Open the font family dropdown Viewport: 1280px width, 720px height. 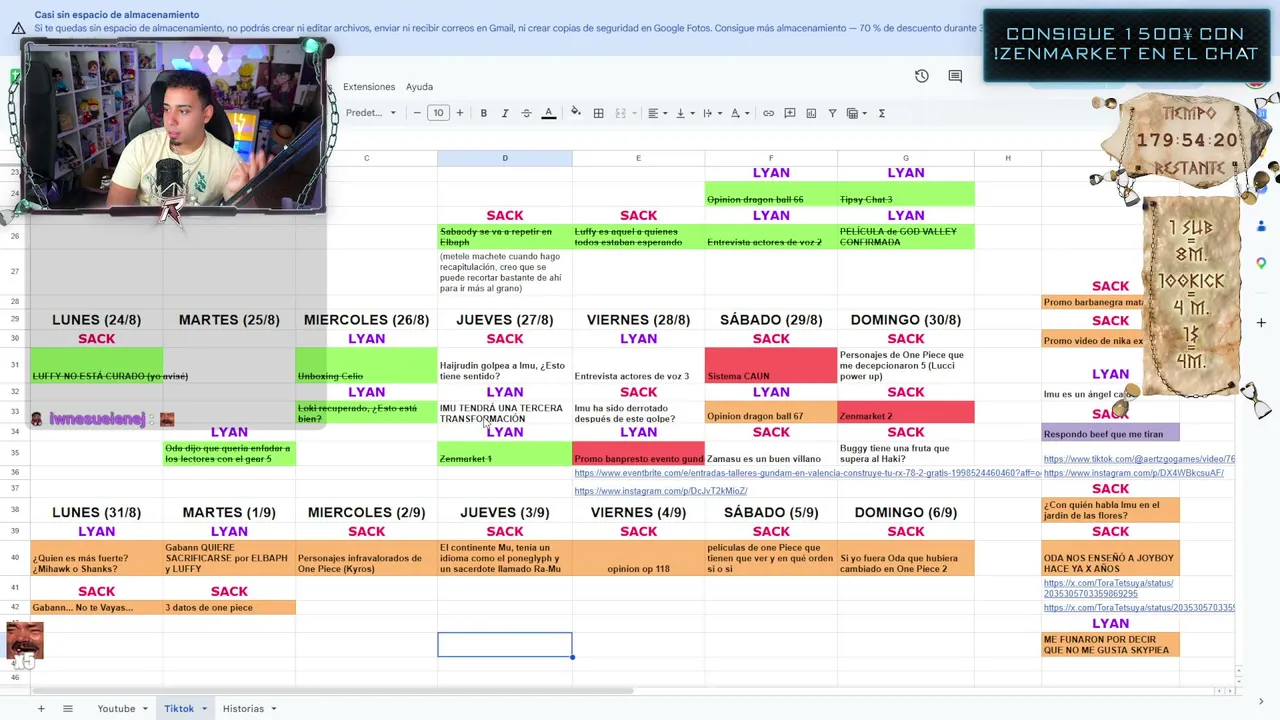[x=371, y=113]
